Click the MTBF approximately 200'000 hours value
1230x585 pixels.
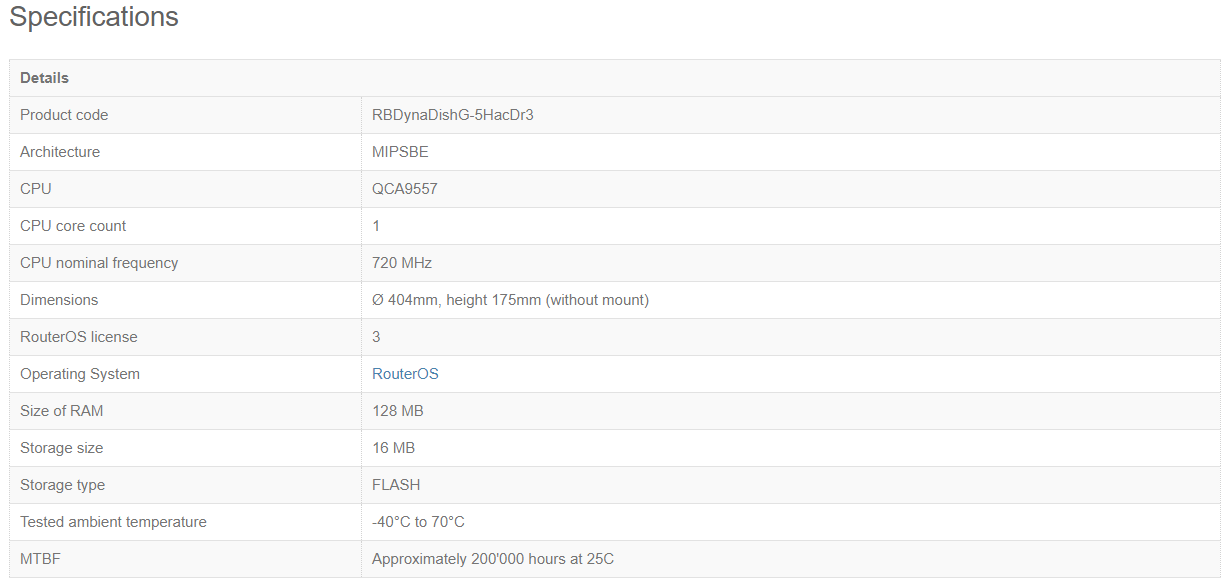click(493, 559)
